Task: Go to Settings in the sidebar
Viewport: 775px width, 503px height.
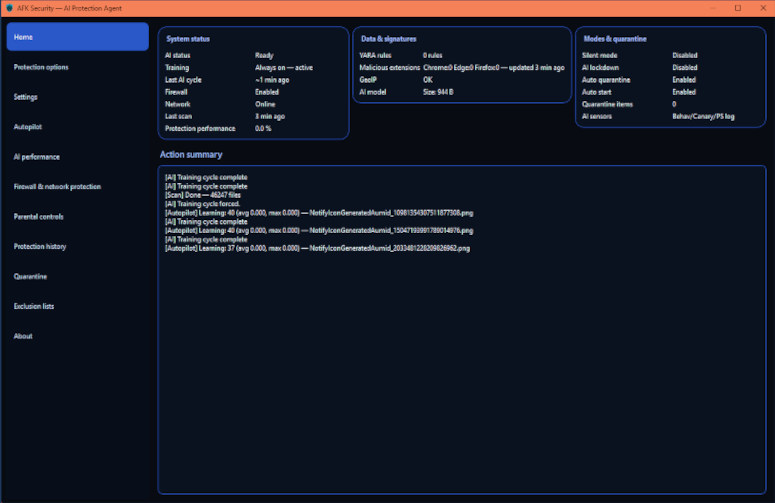Action: point(77,97)
